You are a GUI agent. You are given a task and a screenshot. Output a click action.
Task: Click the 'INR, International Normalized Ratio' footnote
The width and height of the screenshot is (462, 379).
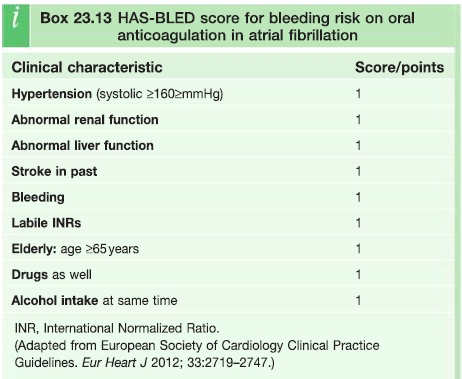[117, 328]
